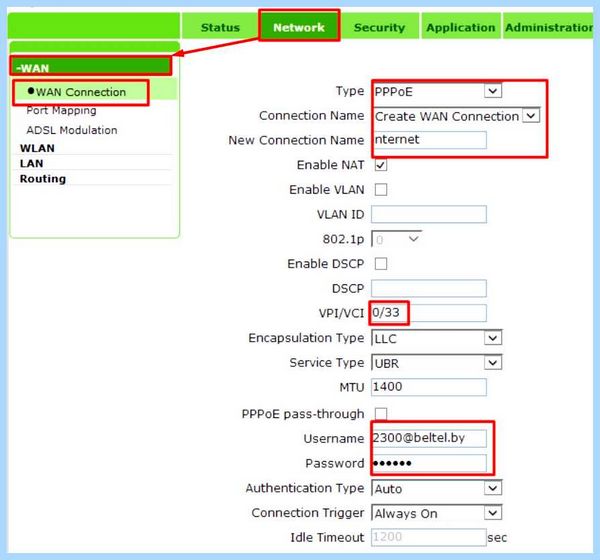Open the Security tab
Image resolution: width=600 pixels, height=560 pixels.
(379, 27)
